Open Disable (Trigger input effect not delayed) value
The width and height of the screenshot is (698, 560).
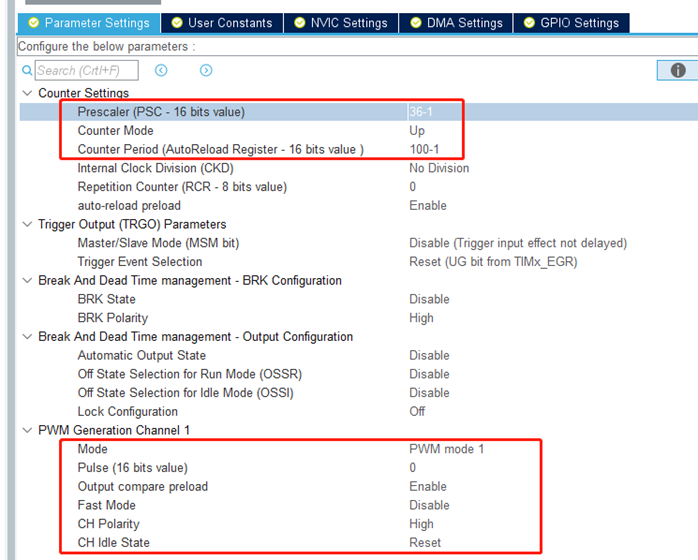click(518, 243)
